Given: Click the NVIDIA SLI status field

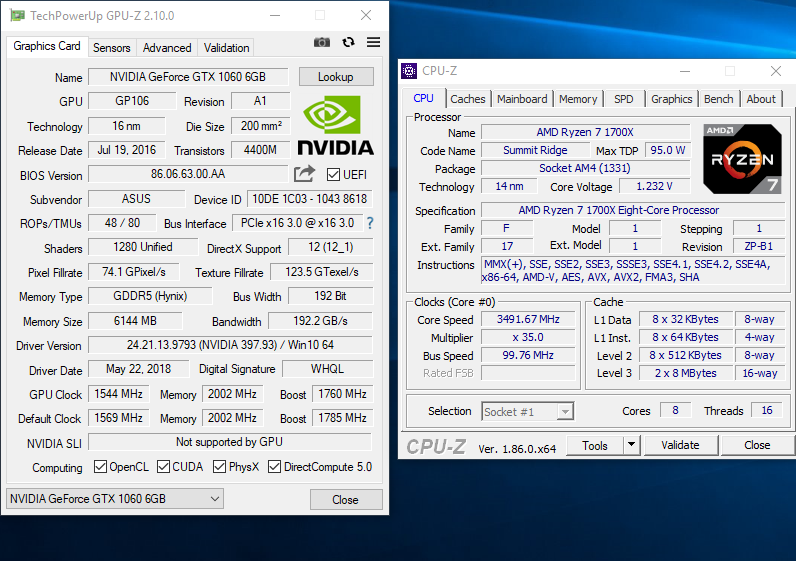Looking at the screenshot, I should tap(229, 442).
